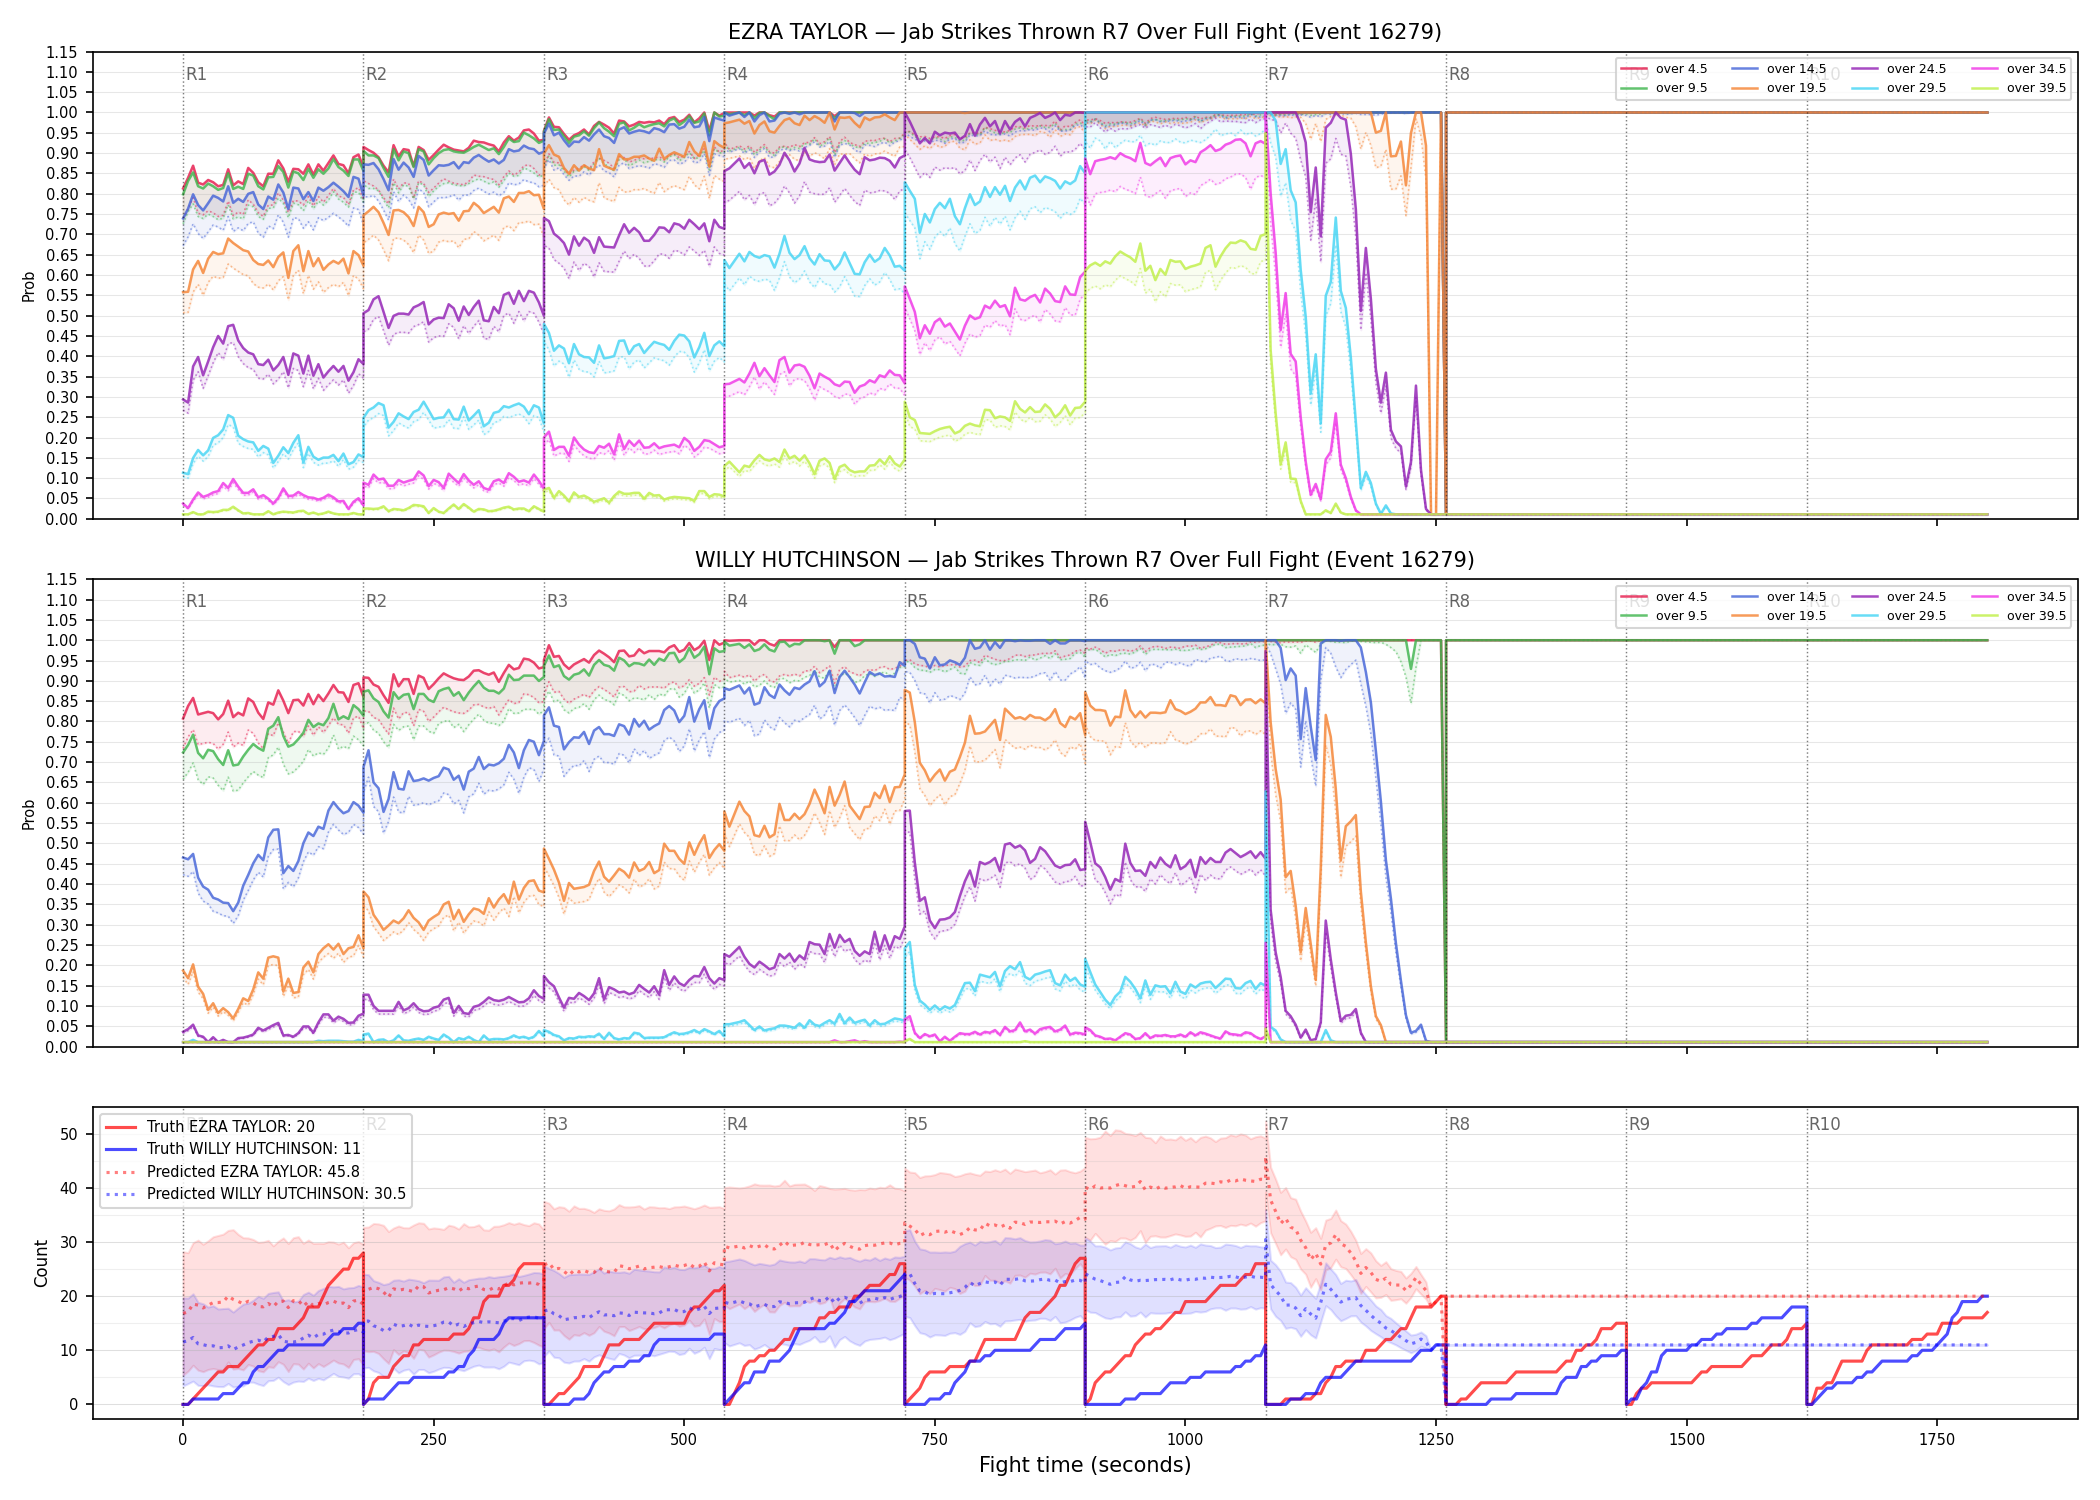Click the 1.00 tick label in Willy Hutchinson chart
This screenshot has height=1500, width=2100.
pos(61,640)
